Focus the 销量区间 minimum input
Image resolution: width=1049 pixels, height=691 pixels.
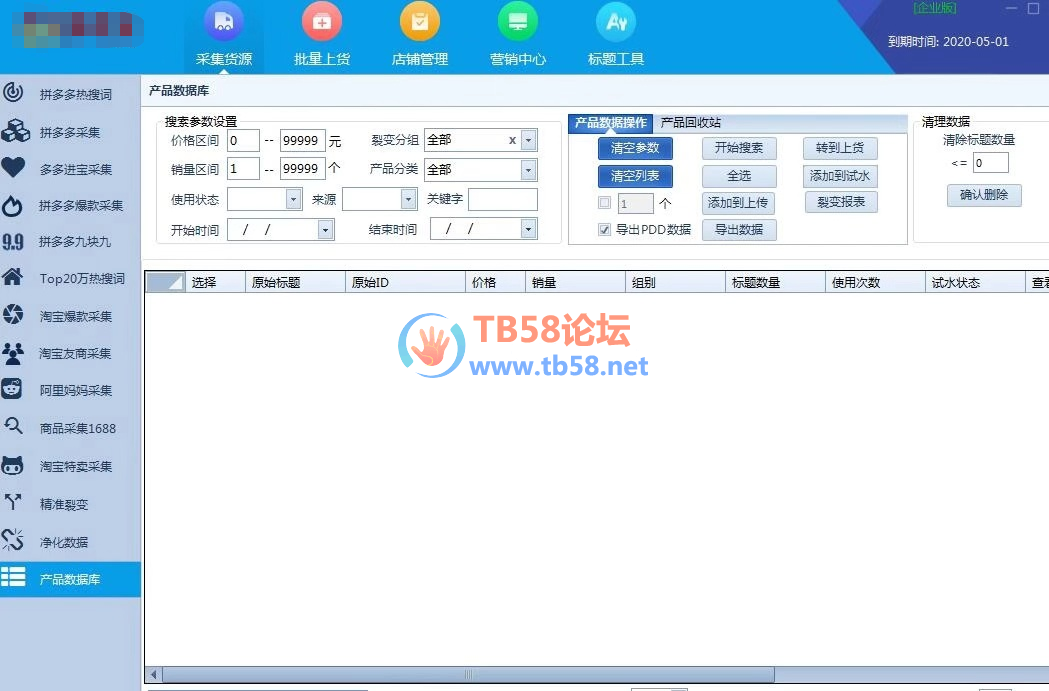pos(243,169)
